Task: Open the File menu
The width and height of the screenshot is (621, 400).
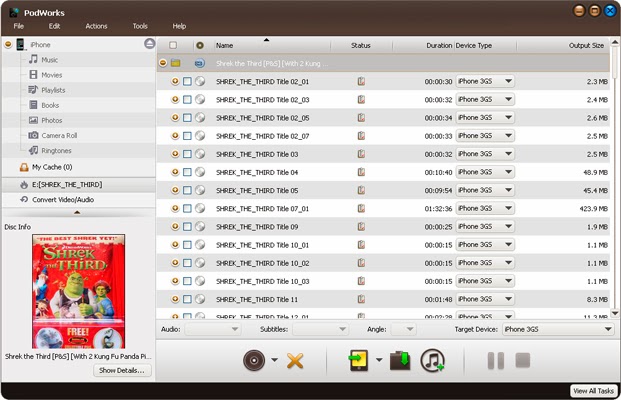Action: 19,26
